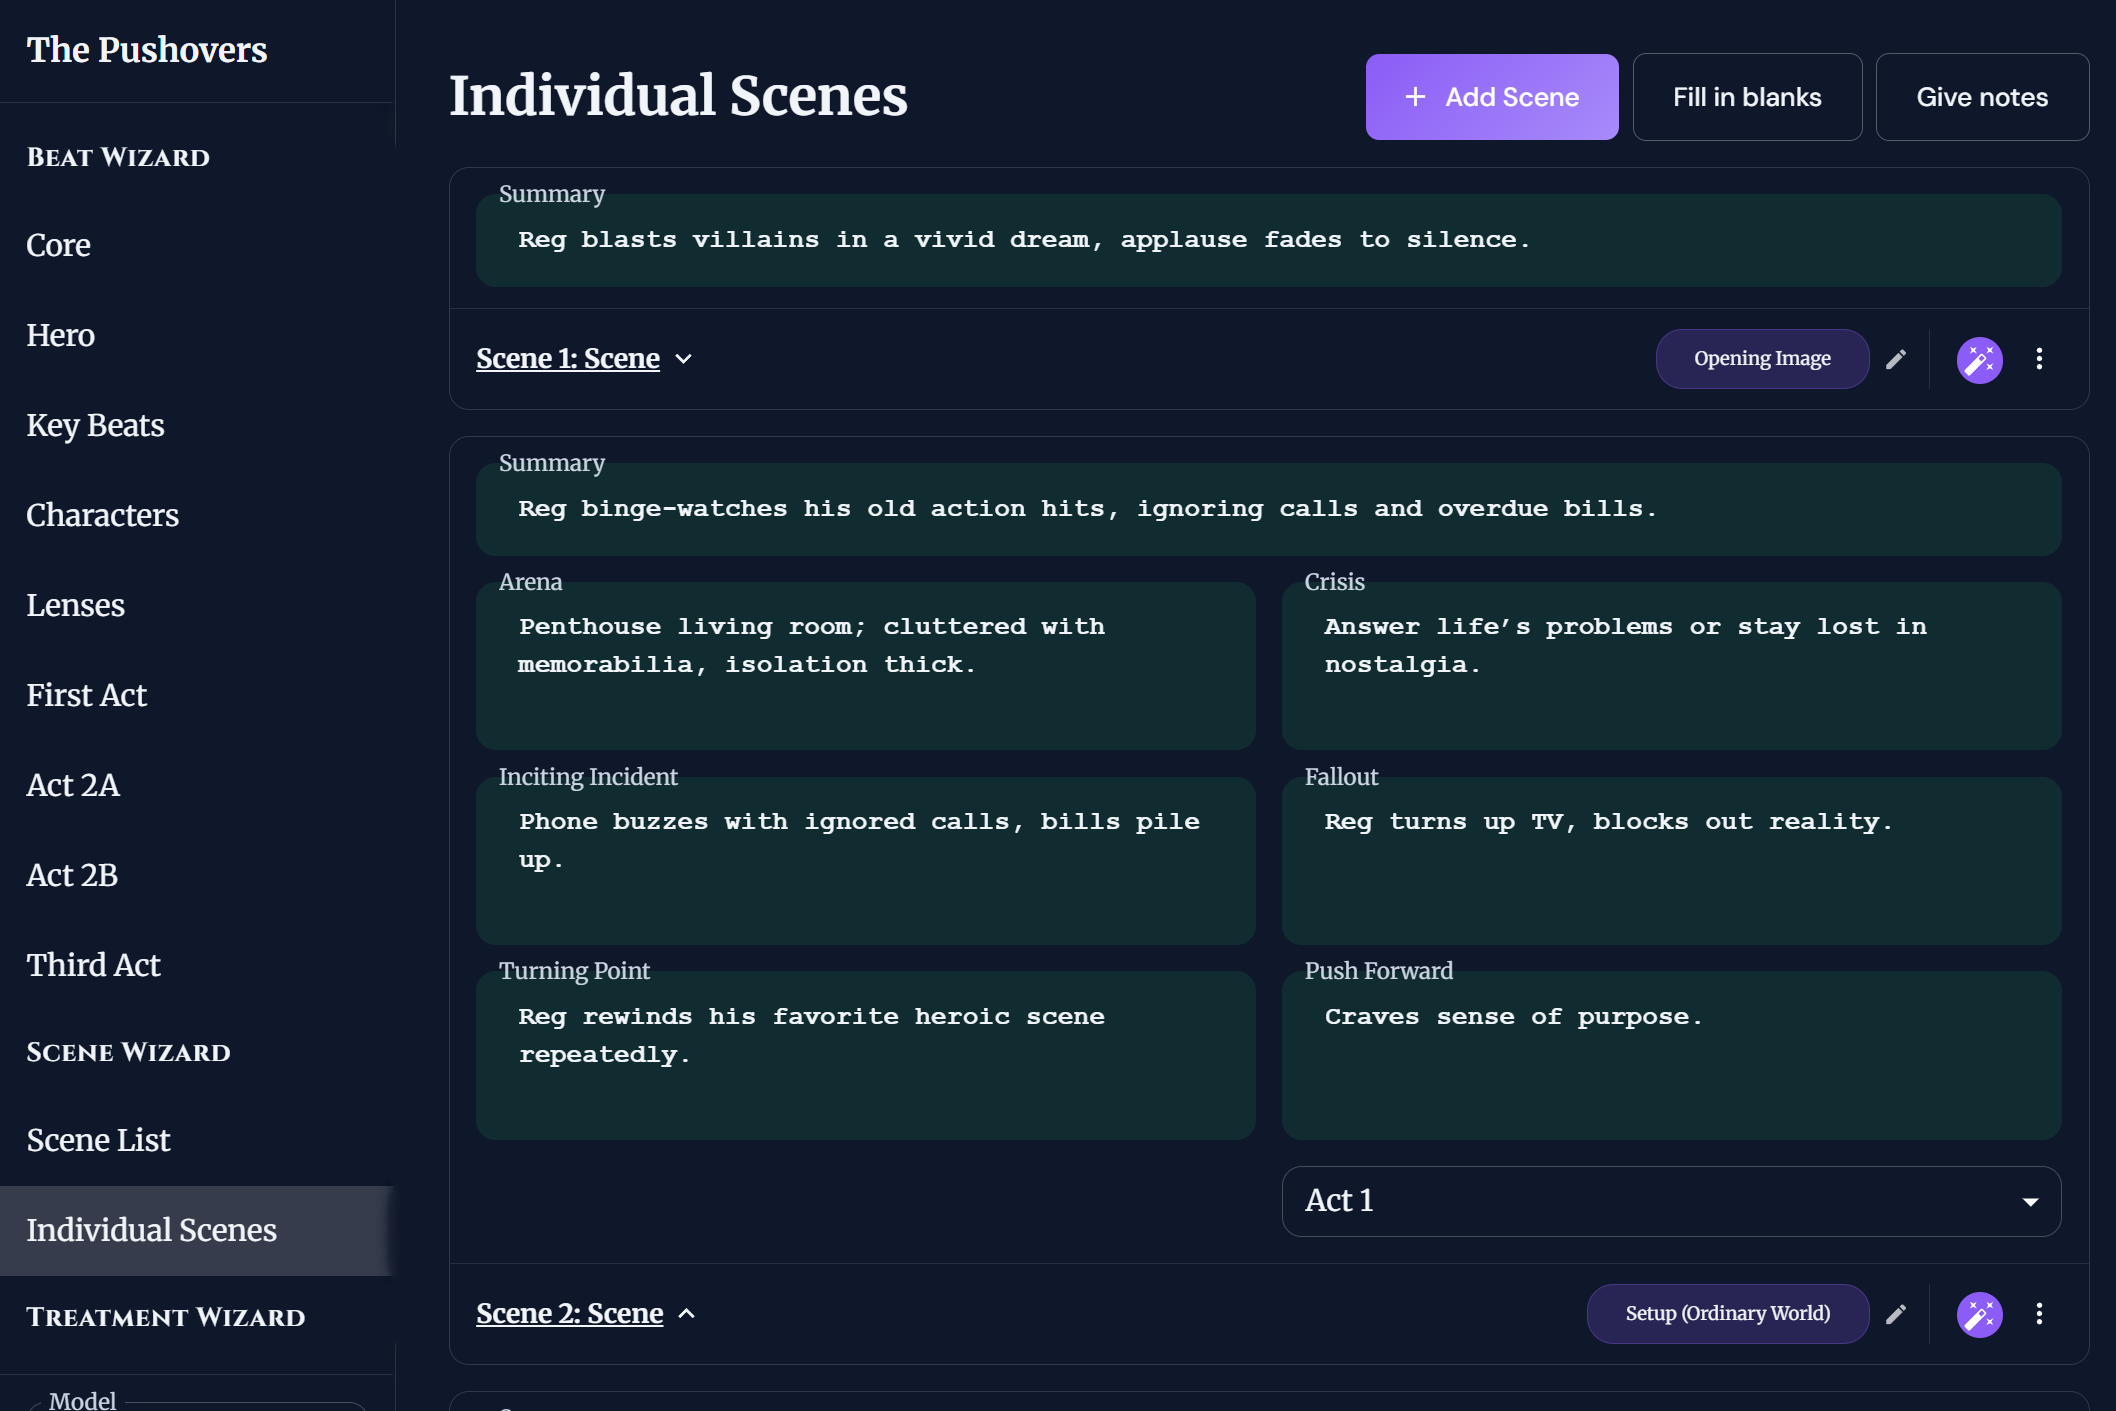
Task: Select Scene List in the sidebar
Action: [98, 1140]
